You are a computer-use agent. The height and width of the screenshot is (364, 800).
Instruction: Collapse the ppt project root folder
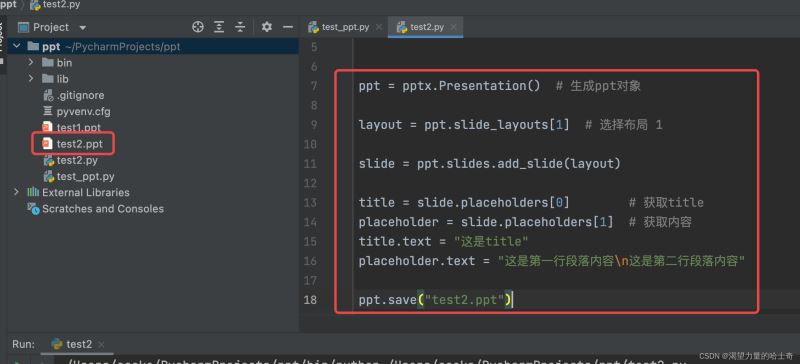(17, 46)
